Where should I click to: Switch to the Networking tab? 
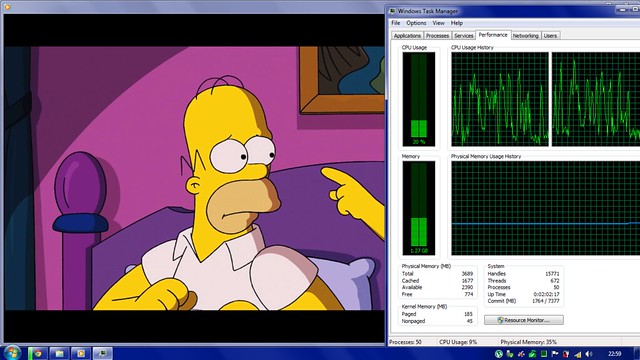(526, 36)
